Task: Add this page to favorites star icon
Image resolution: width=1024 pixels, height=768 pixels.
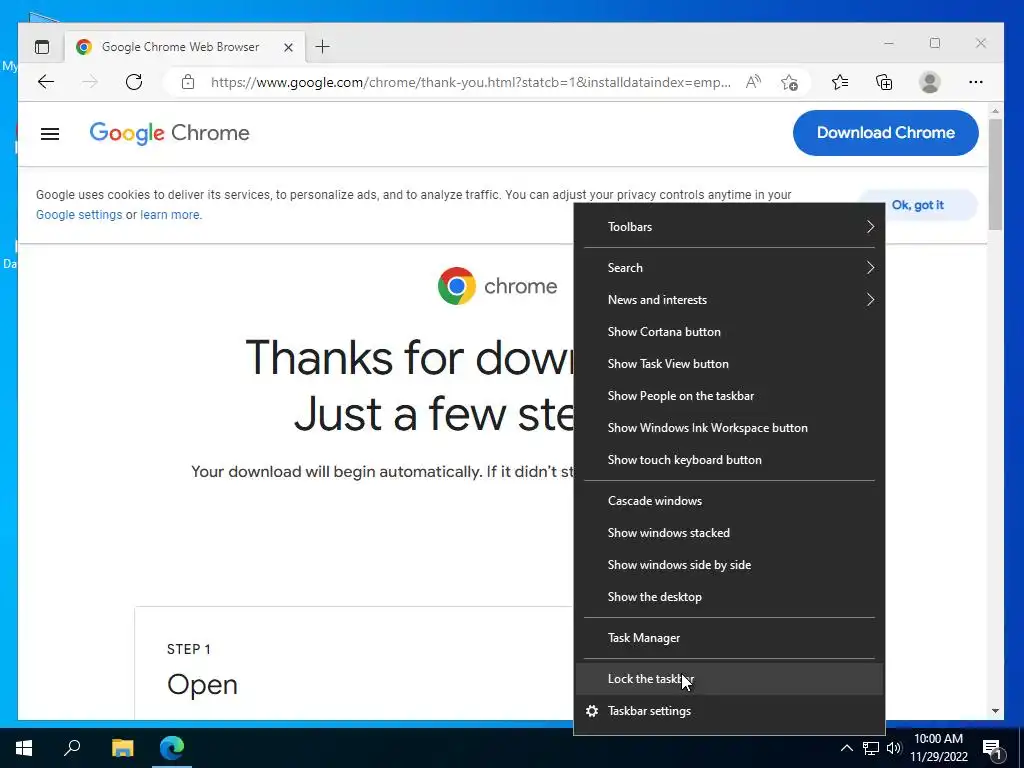Action: coord(789,82)
